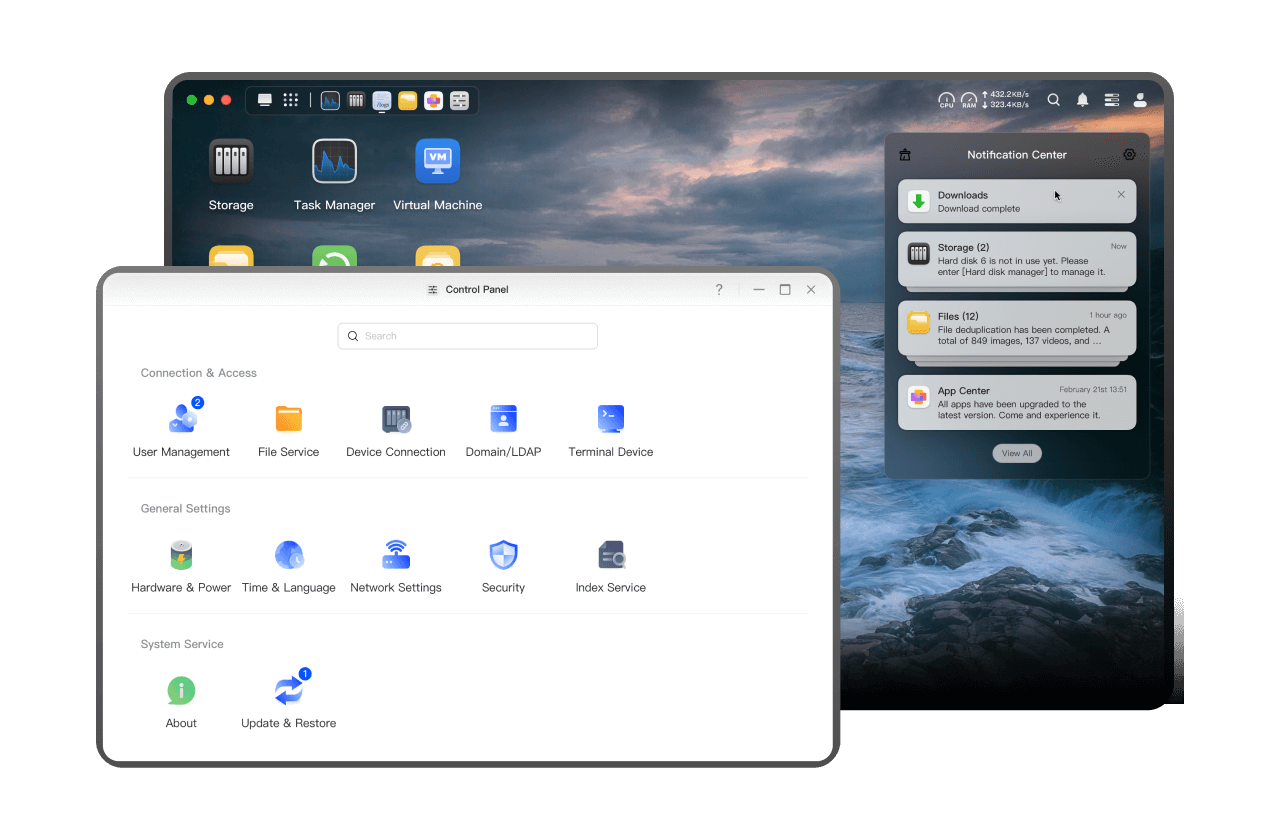
Task: Open Update & Restore
Action: 288,690
